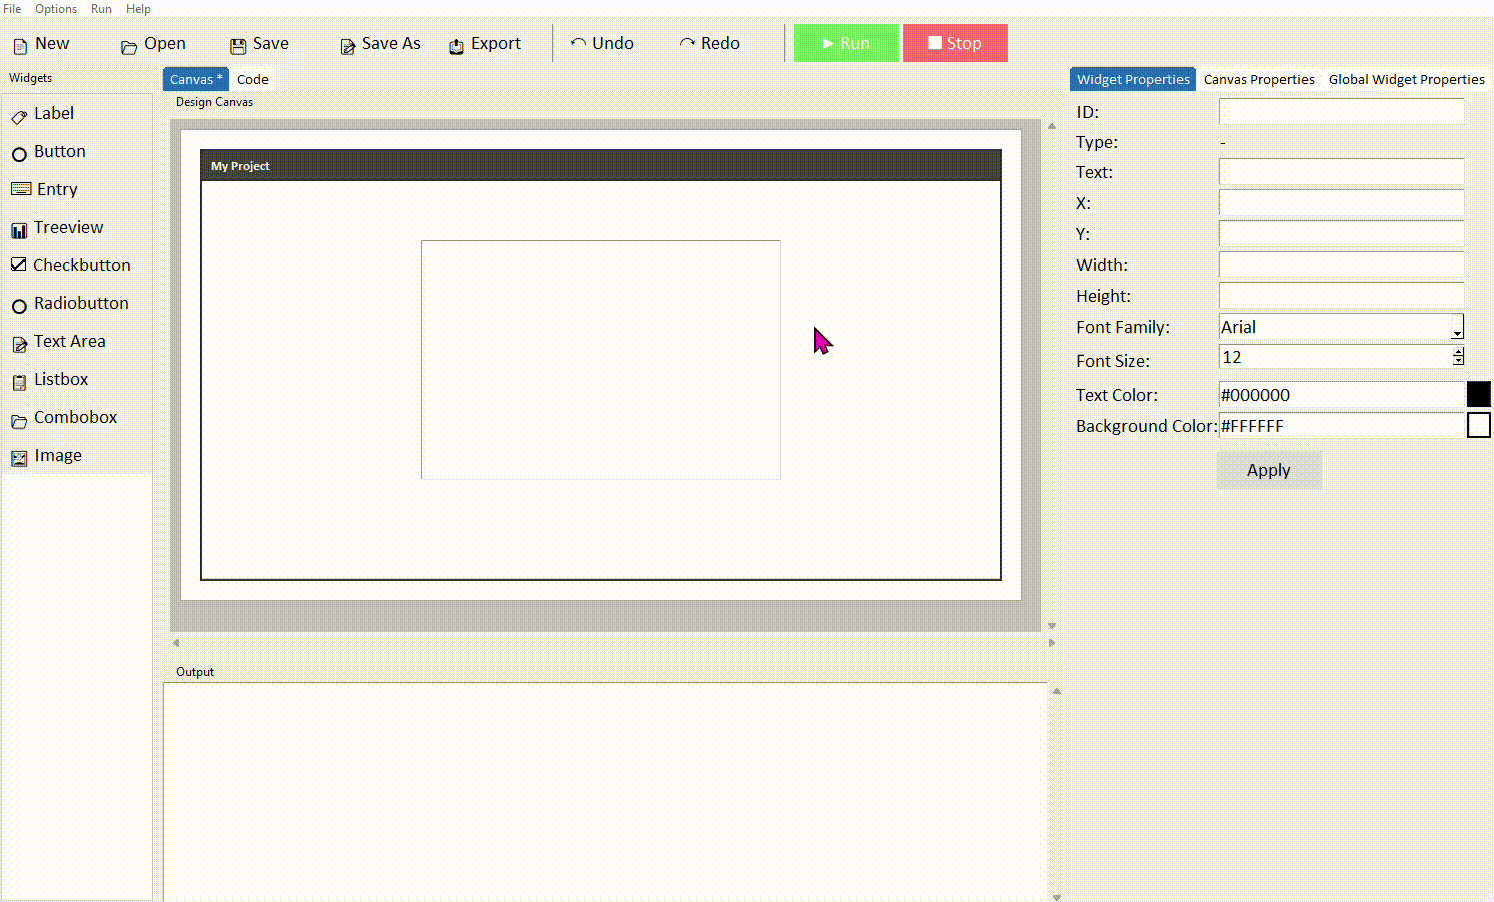Open the black Text Color swatch

[x=1479, y=394]
